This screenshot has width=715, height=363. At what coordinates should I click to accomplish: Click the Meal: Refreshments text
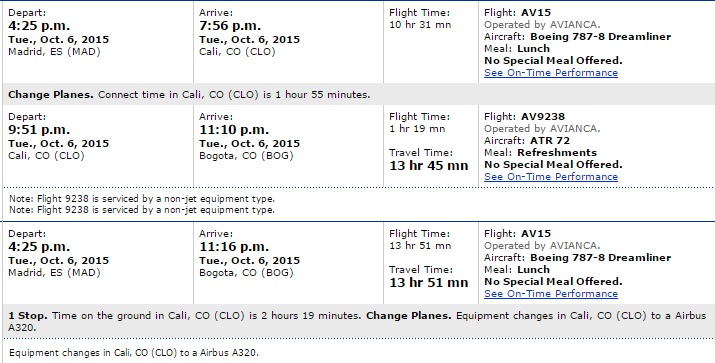[540, 152]
